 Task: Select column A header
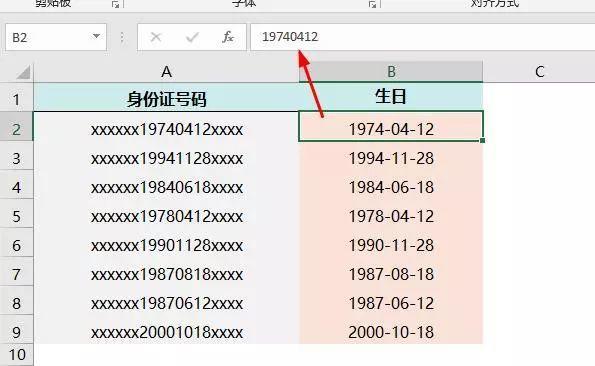[x=166, y=72]
